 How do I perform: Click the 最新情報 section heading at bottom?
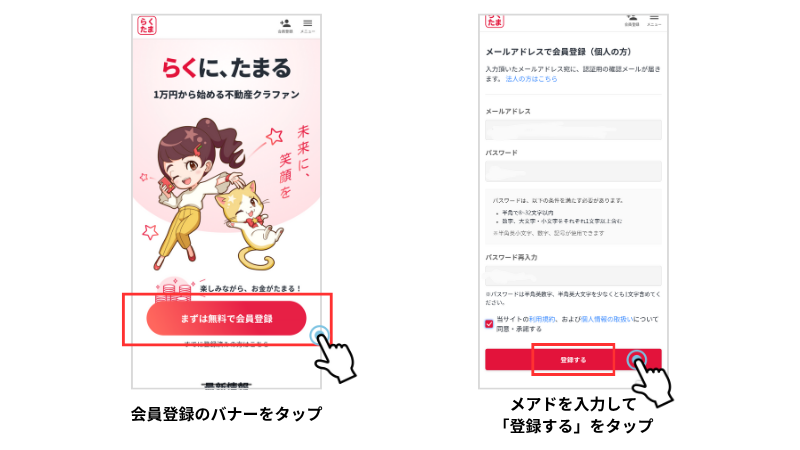pyautogui.click(x=226, y=386)
